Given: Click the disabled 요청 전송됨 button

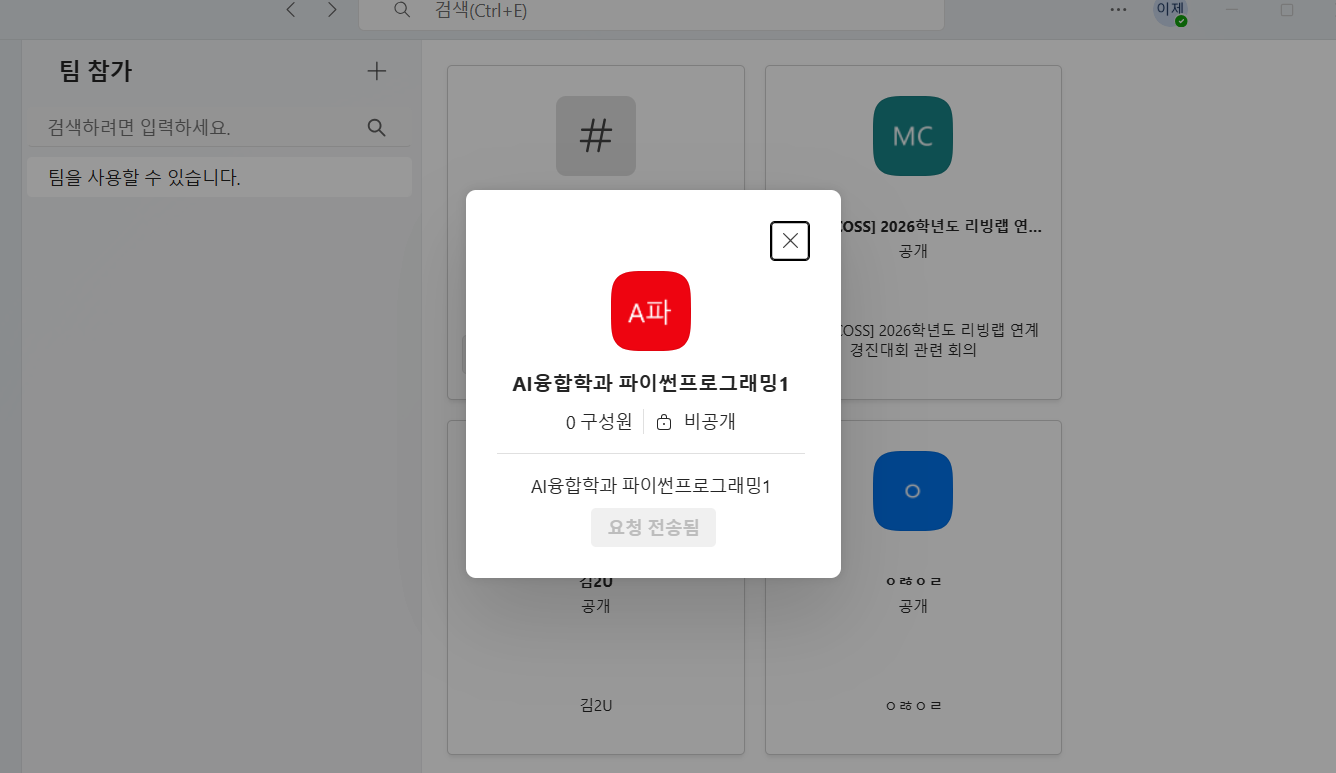Looking at the screenshot, I should click(x=653, y=527).
